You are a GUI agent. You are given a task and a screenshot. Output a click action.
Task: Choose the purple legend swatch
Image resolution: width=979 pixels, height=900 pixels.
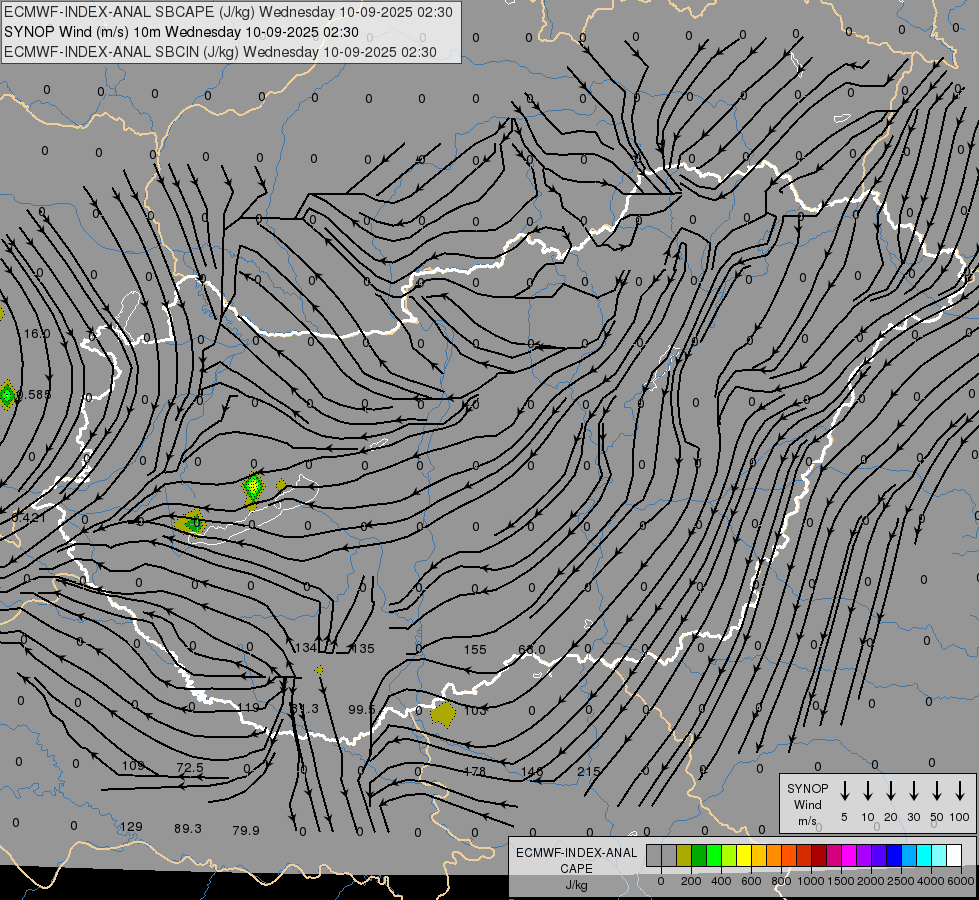pos(863,856)
